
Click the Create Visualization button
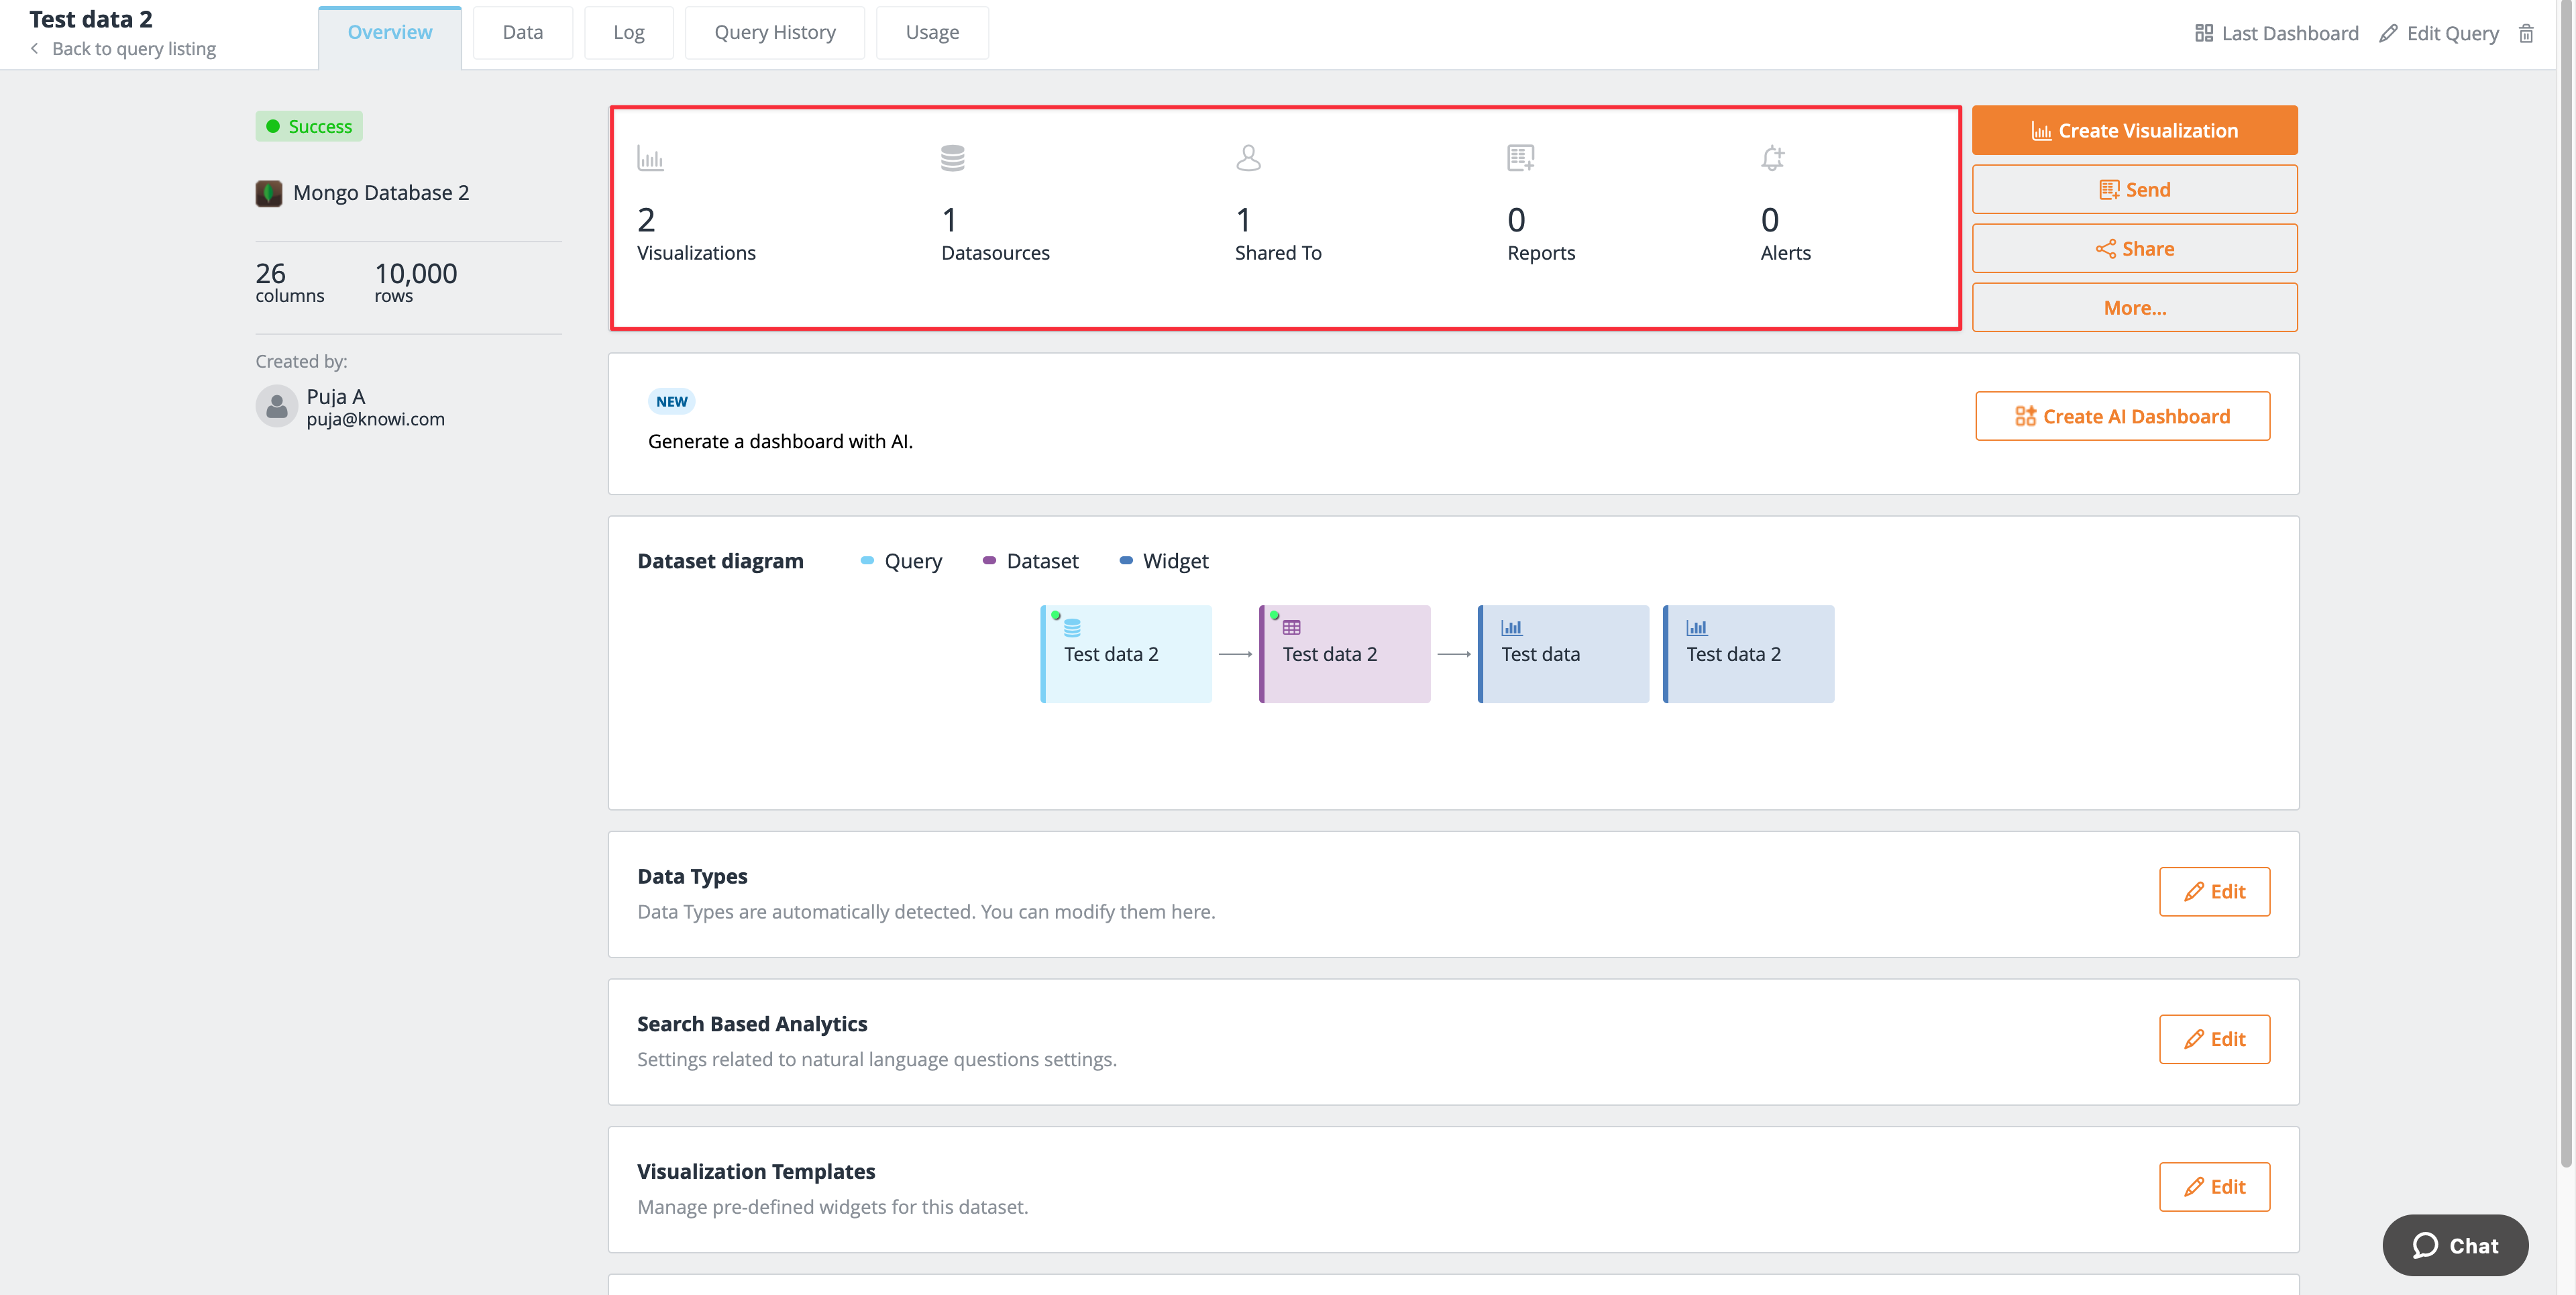point(2133,129)
